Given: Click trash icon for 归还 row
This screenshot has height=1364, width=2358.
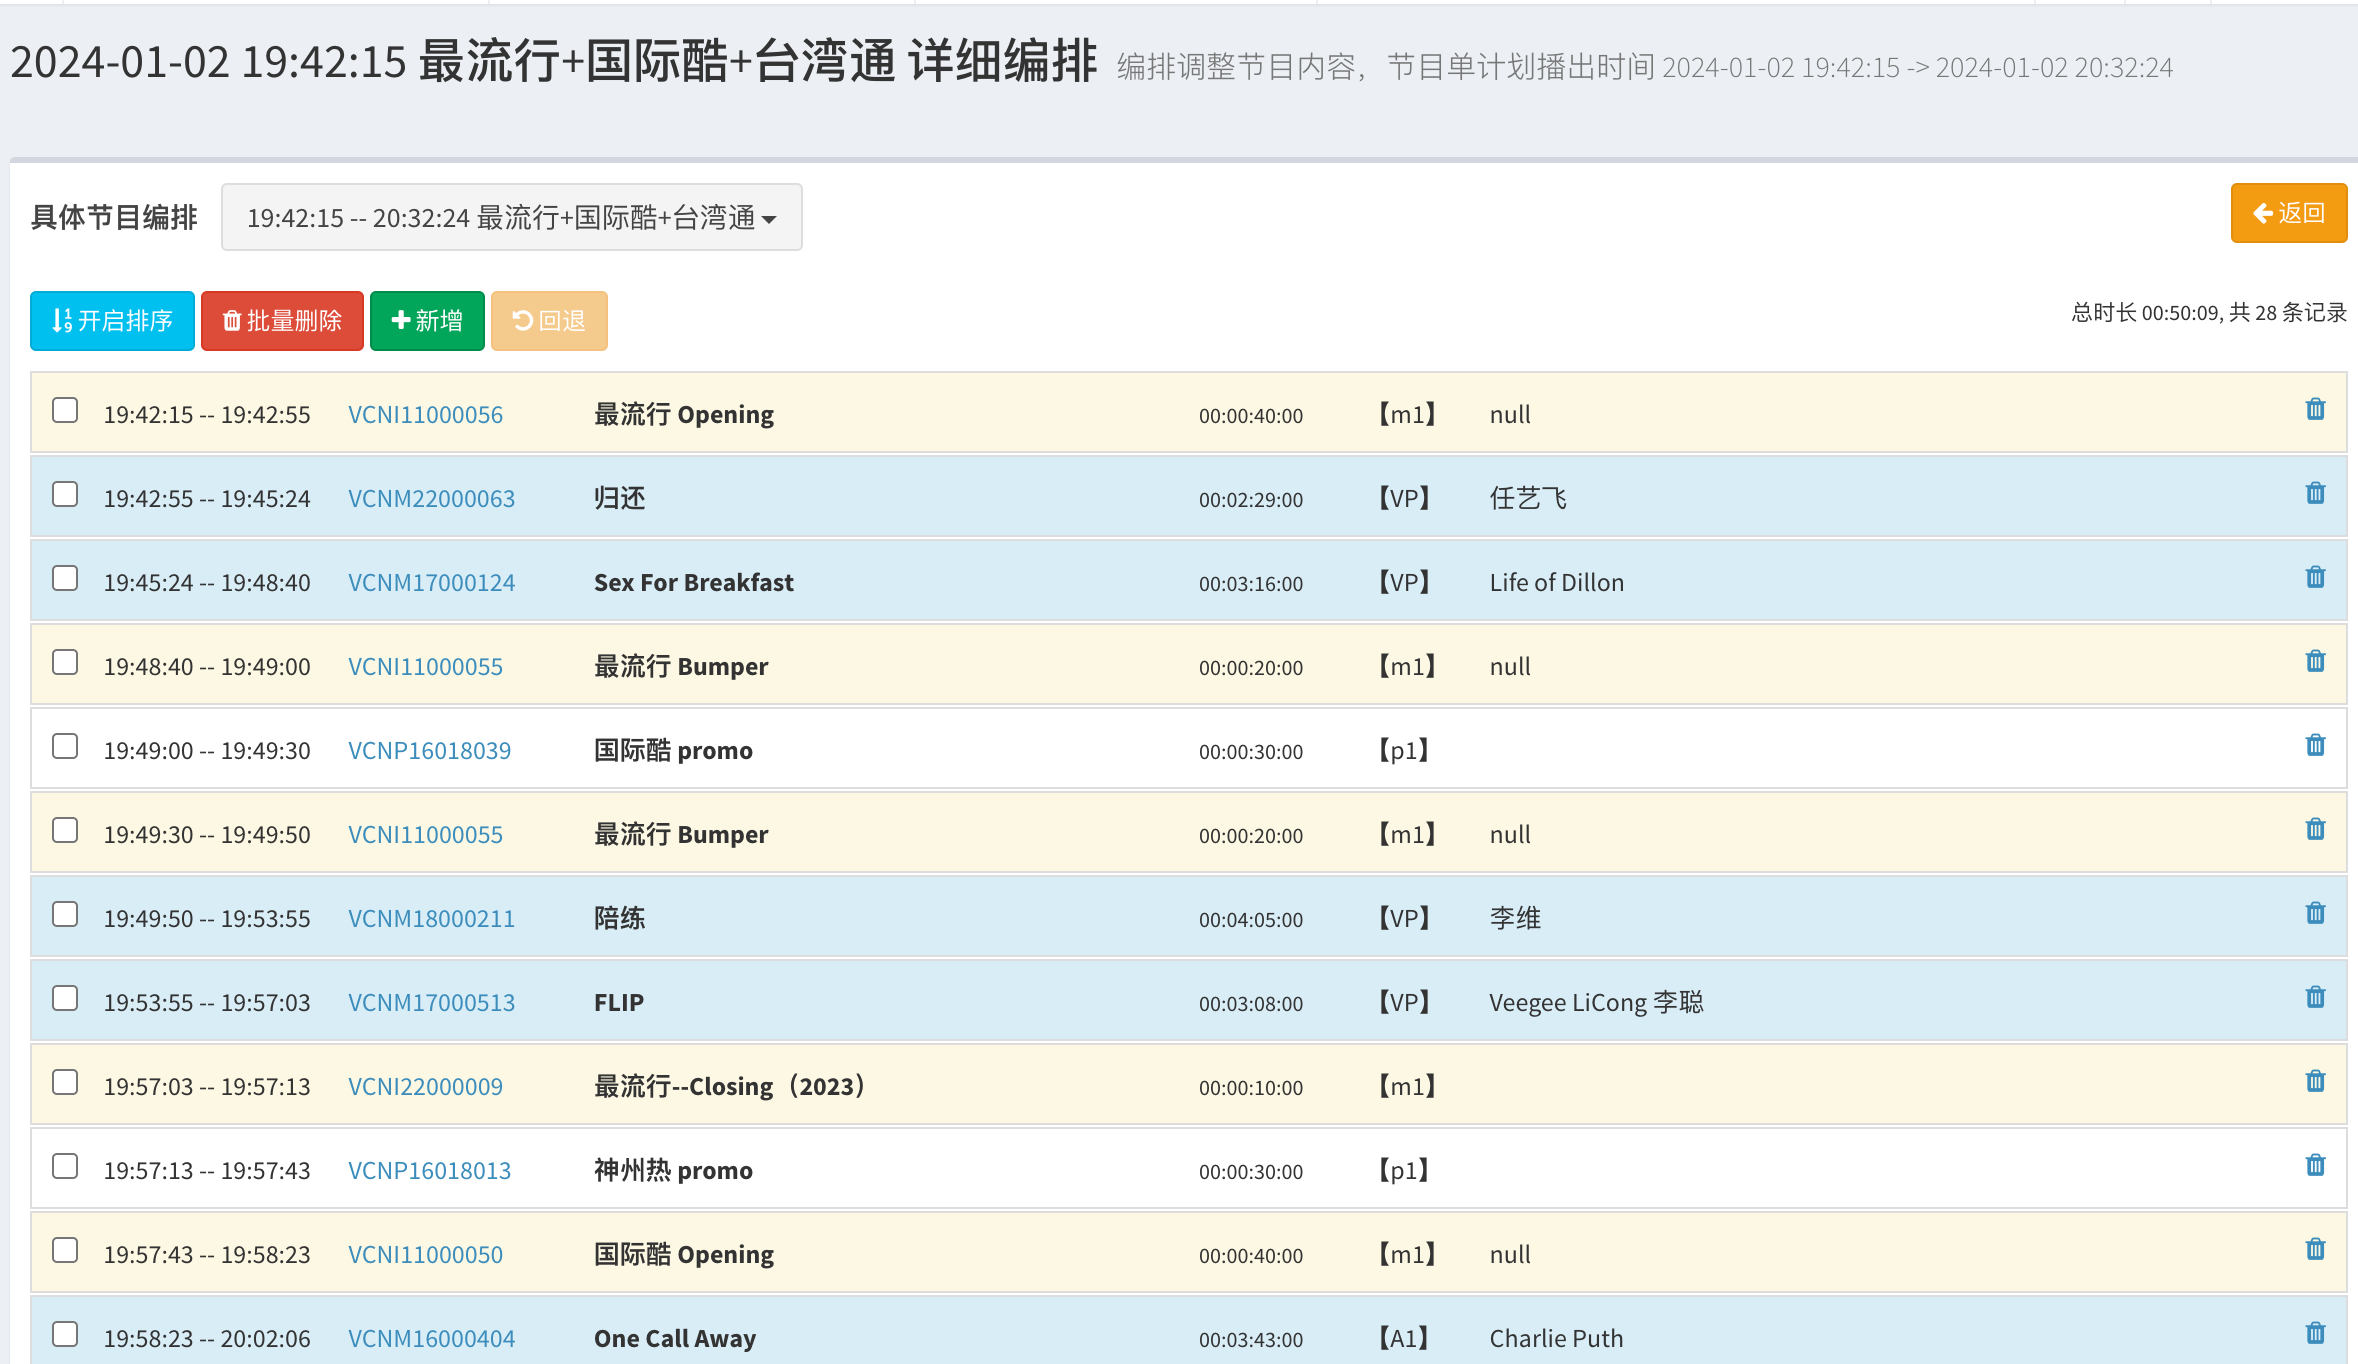Looking at the screenshot, I should (x=2315, y=494).
